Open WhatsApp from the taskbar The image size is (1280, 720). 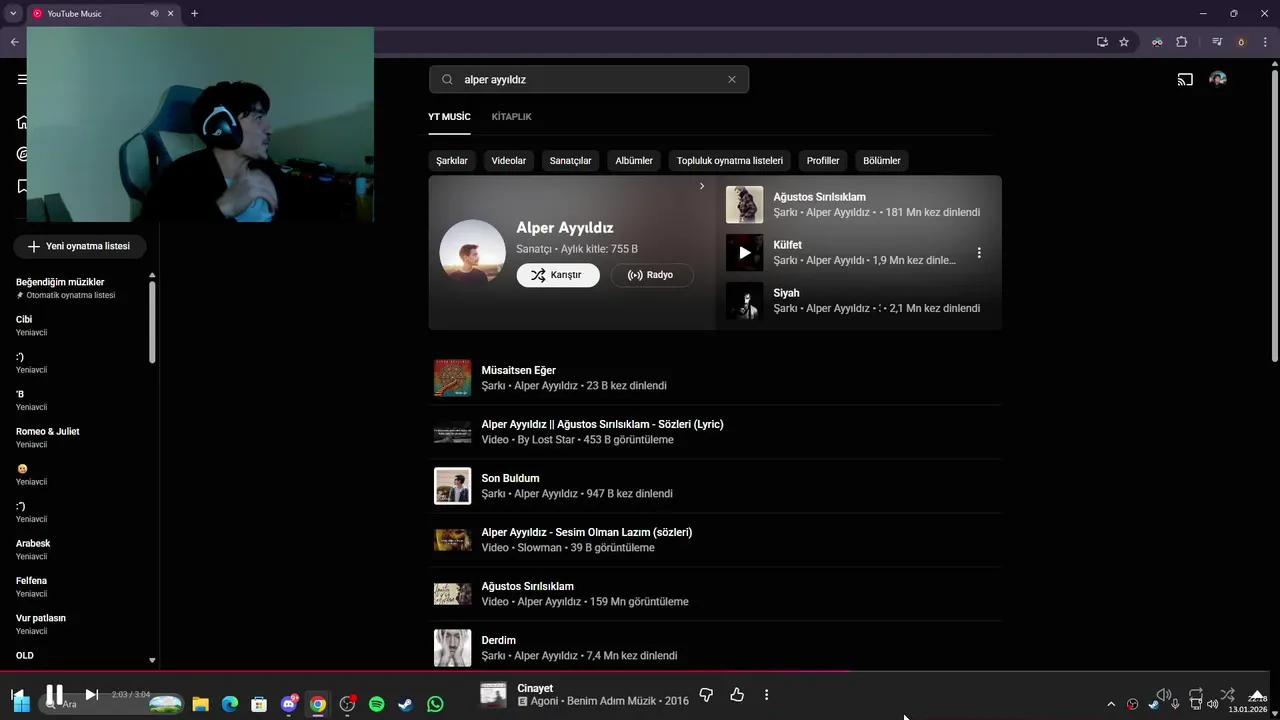(435, 704)
